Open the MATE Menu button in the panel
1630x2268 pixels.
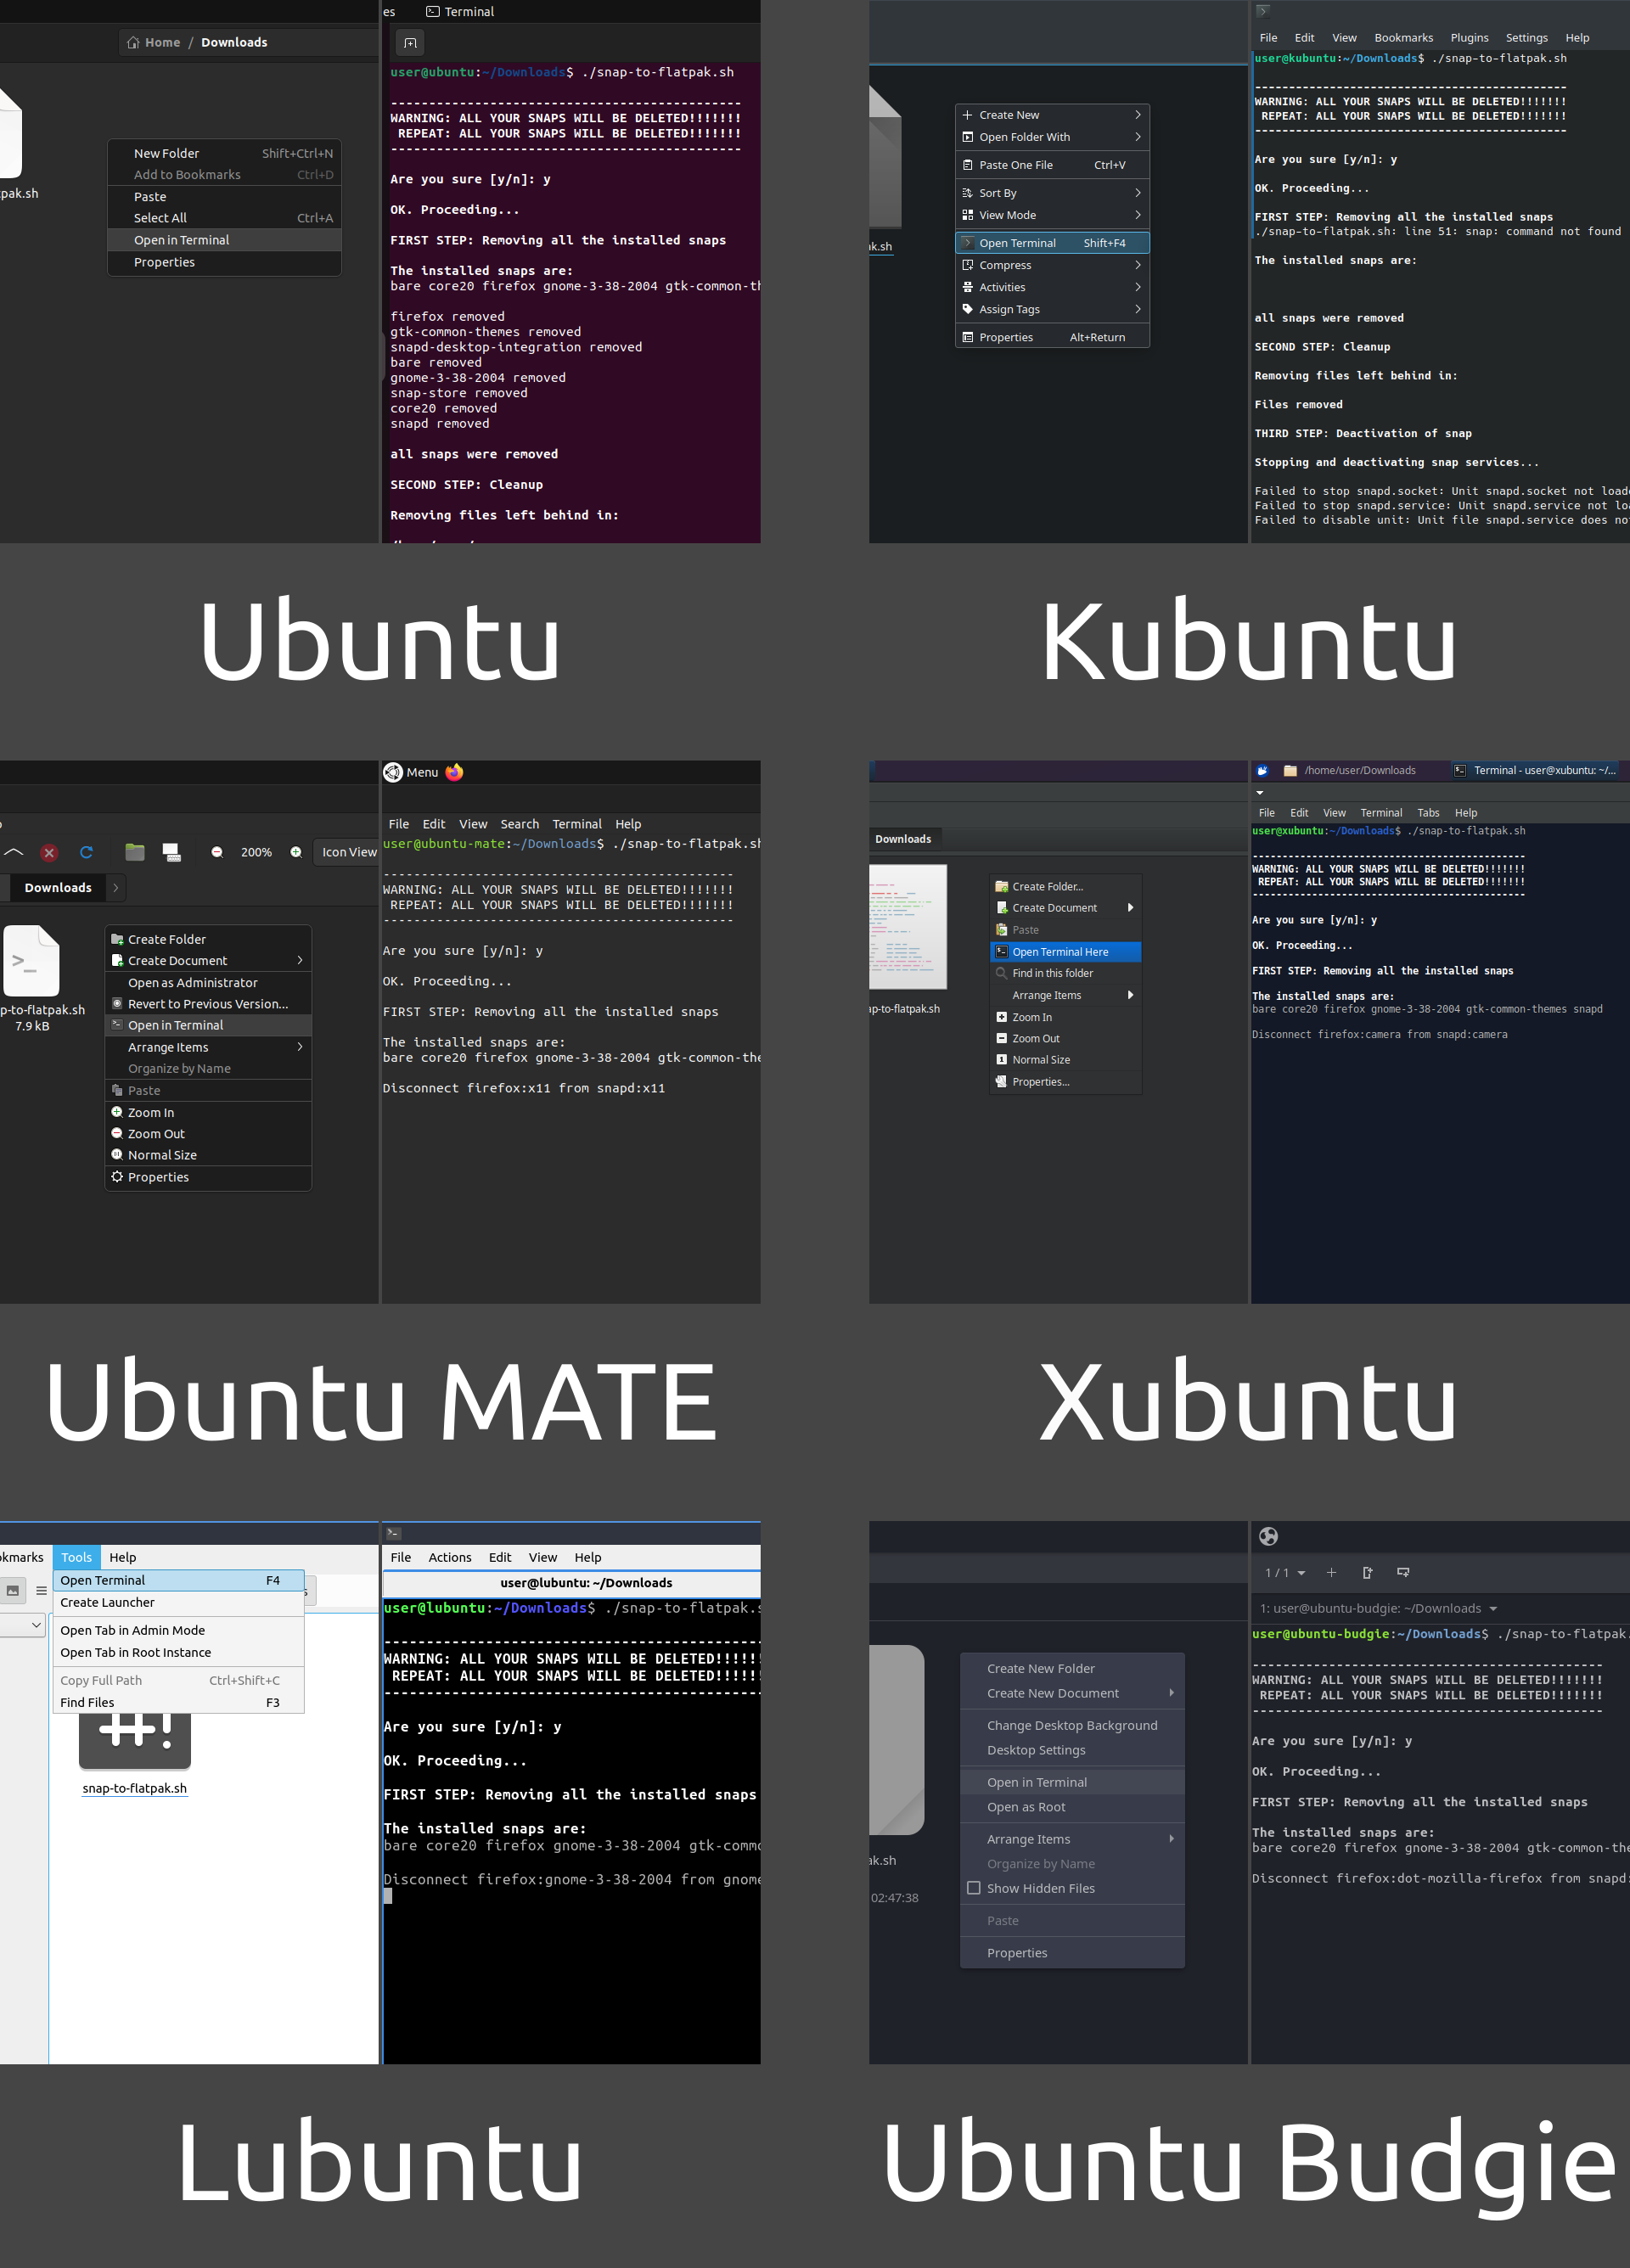pos(412,772)
